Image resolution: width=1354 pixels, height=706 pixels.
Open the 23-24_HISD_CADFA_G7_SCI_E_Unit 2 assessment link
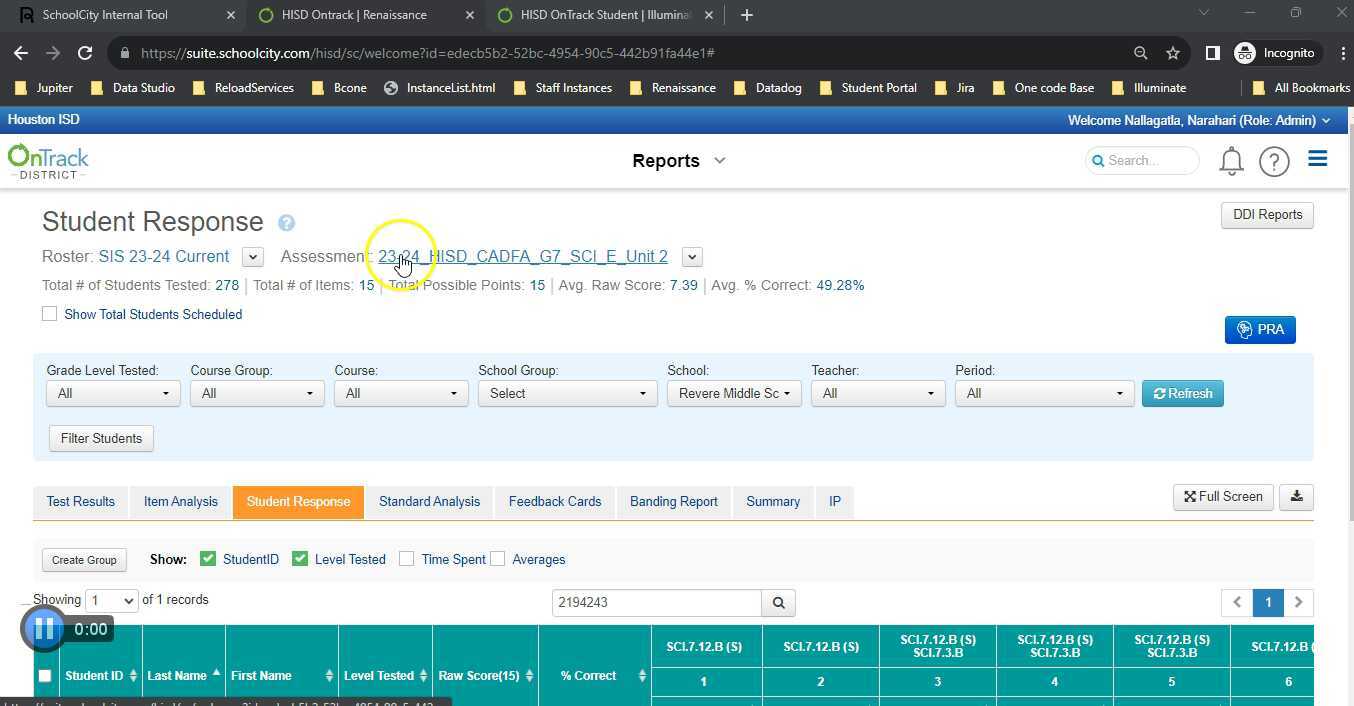coord(522,257)
